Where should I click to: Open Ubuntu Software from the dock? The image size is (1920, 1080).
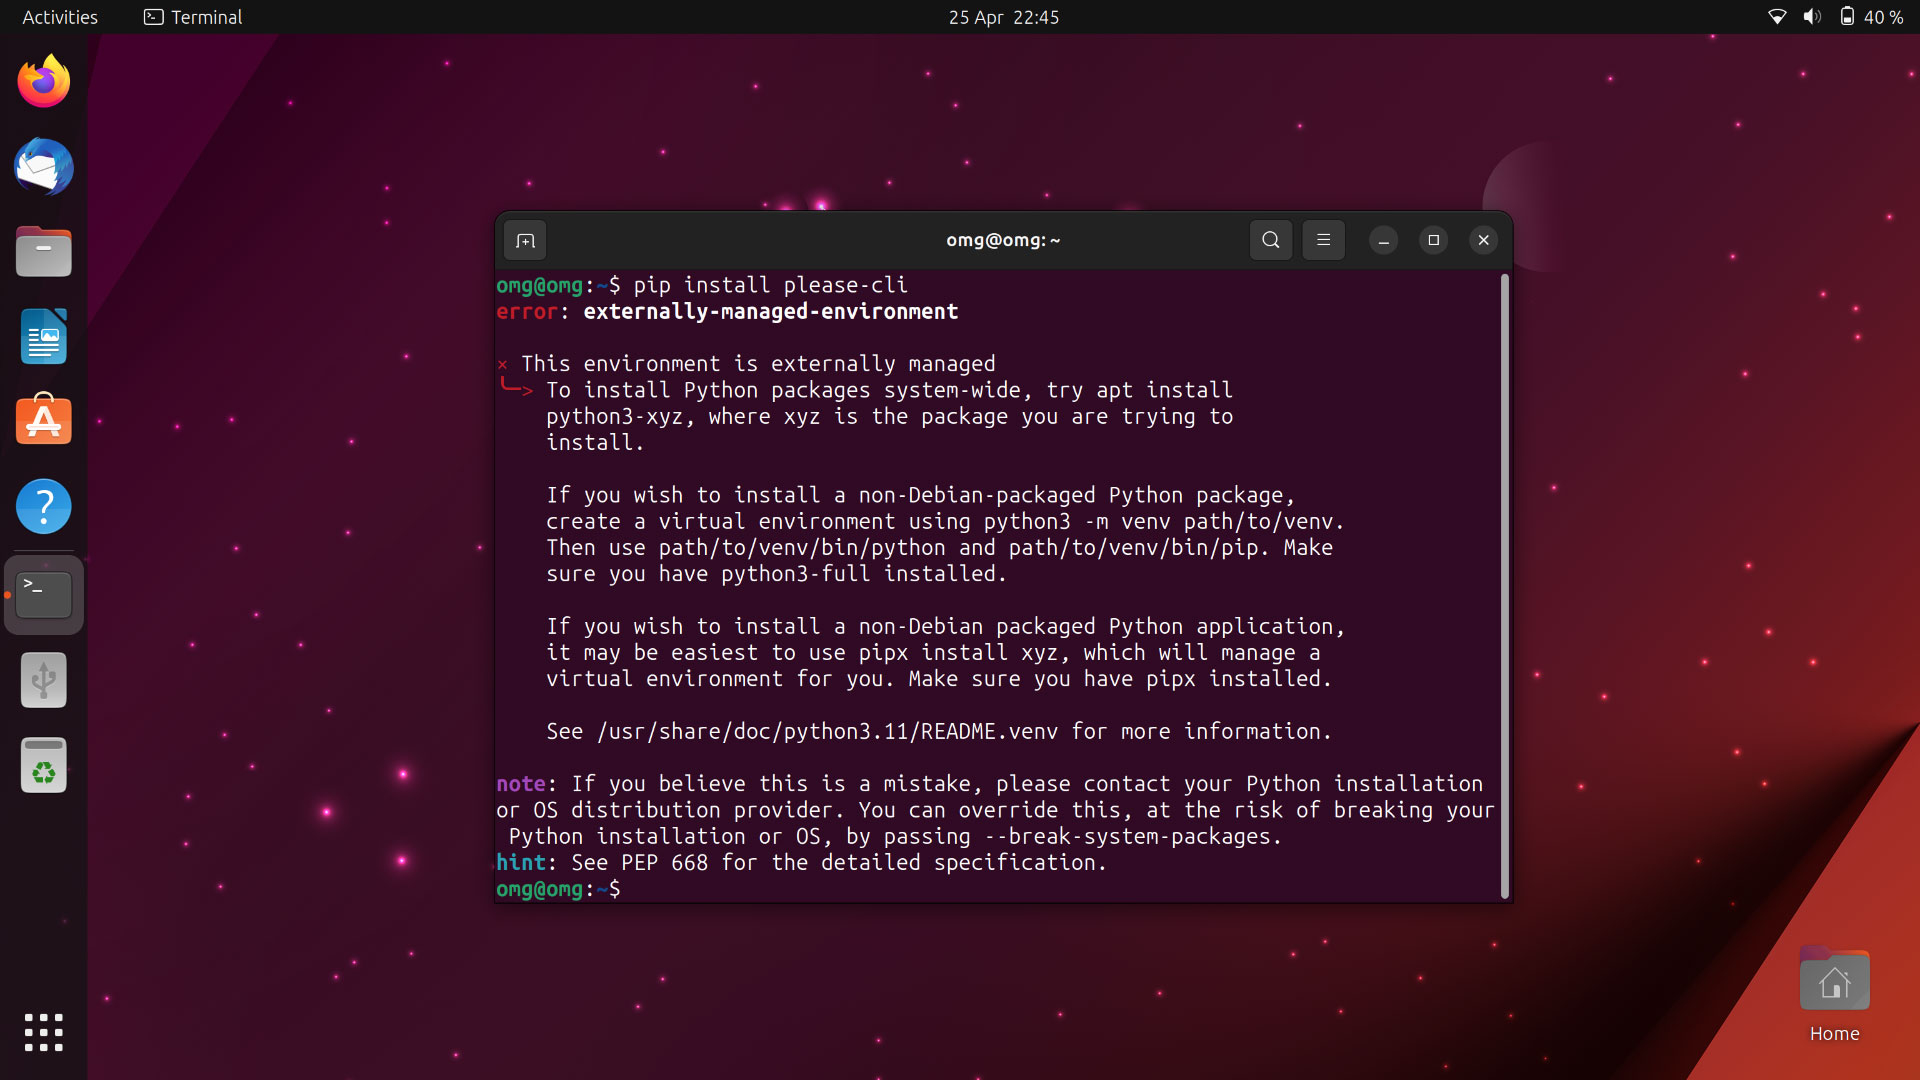point(44,420)
